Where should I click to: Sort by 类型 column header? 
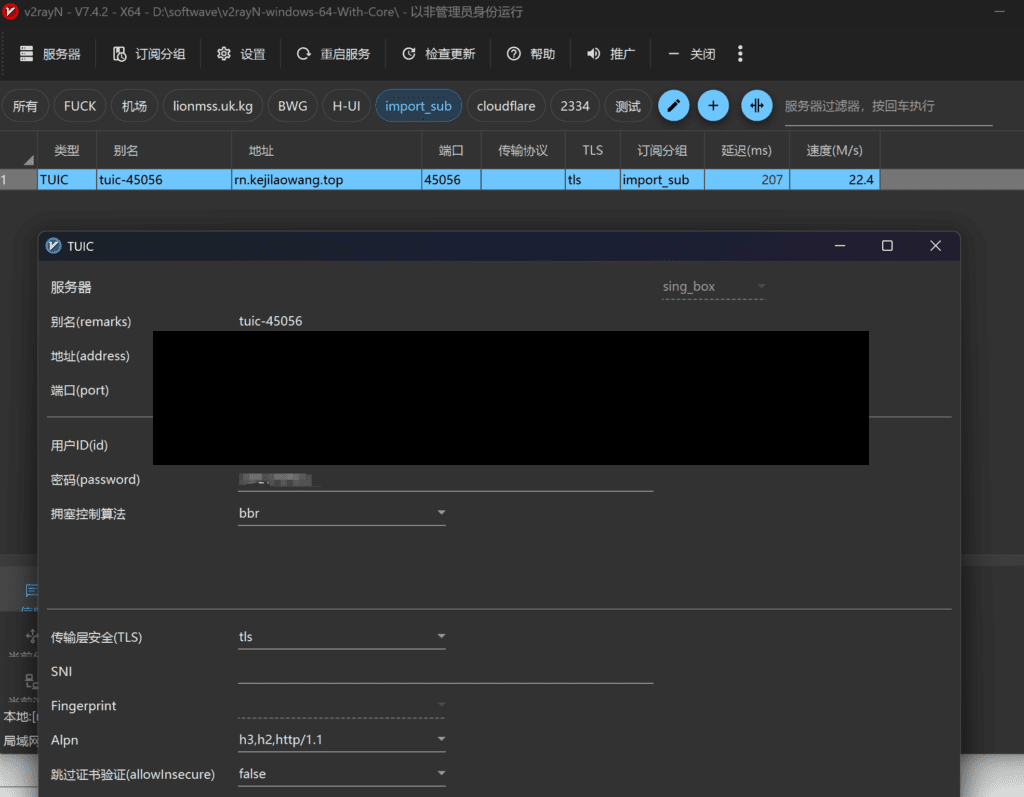click(67, 150)
